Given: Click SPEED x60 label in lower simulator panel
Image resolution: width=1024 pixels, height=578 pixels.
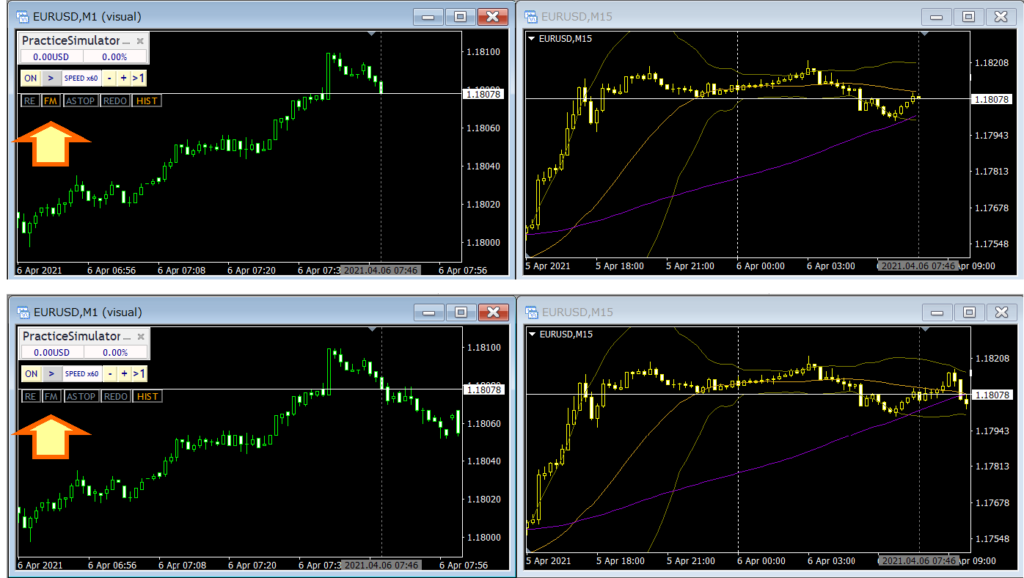Looking at the screenshot, I should point(81,374).
